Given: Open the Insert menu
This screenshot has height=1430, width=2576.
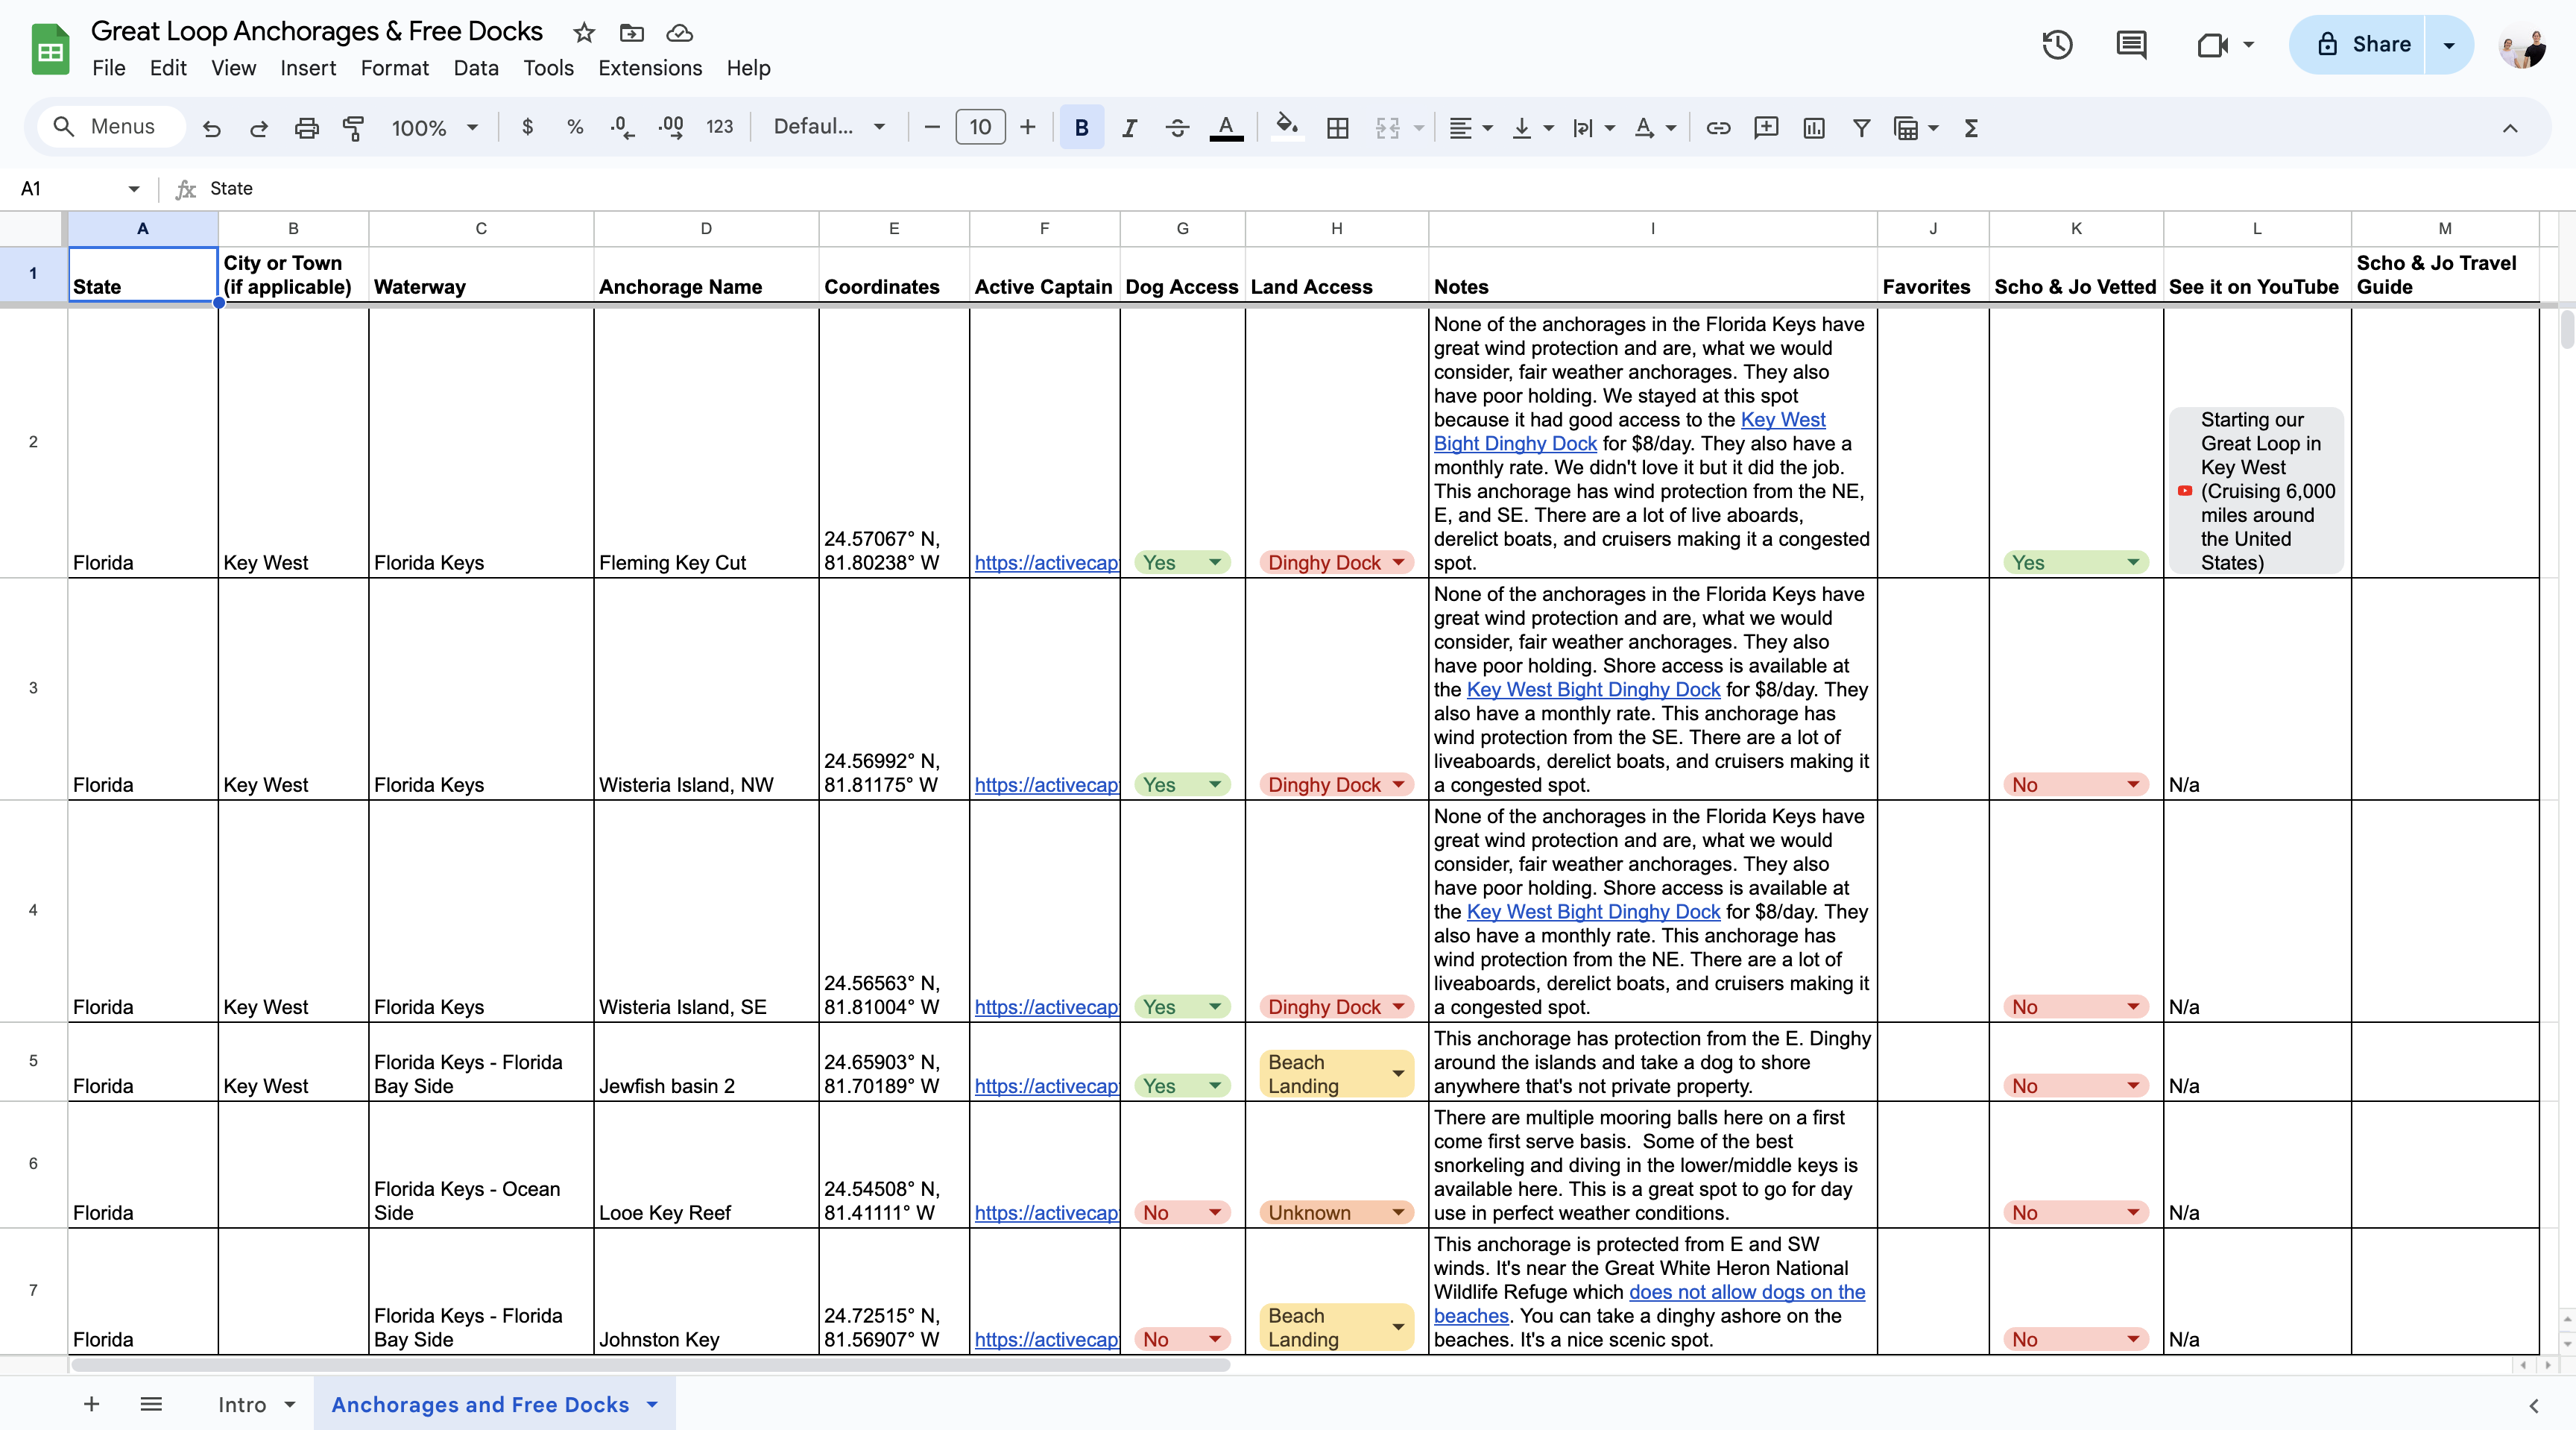Looking at the screenshot, I should pyautogui.click(x=307, y=68).
